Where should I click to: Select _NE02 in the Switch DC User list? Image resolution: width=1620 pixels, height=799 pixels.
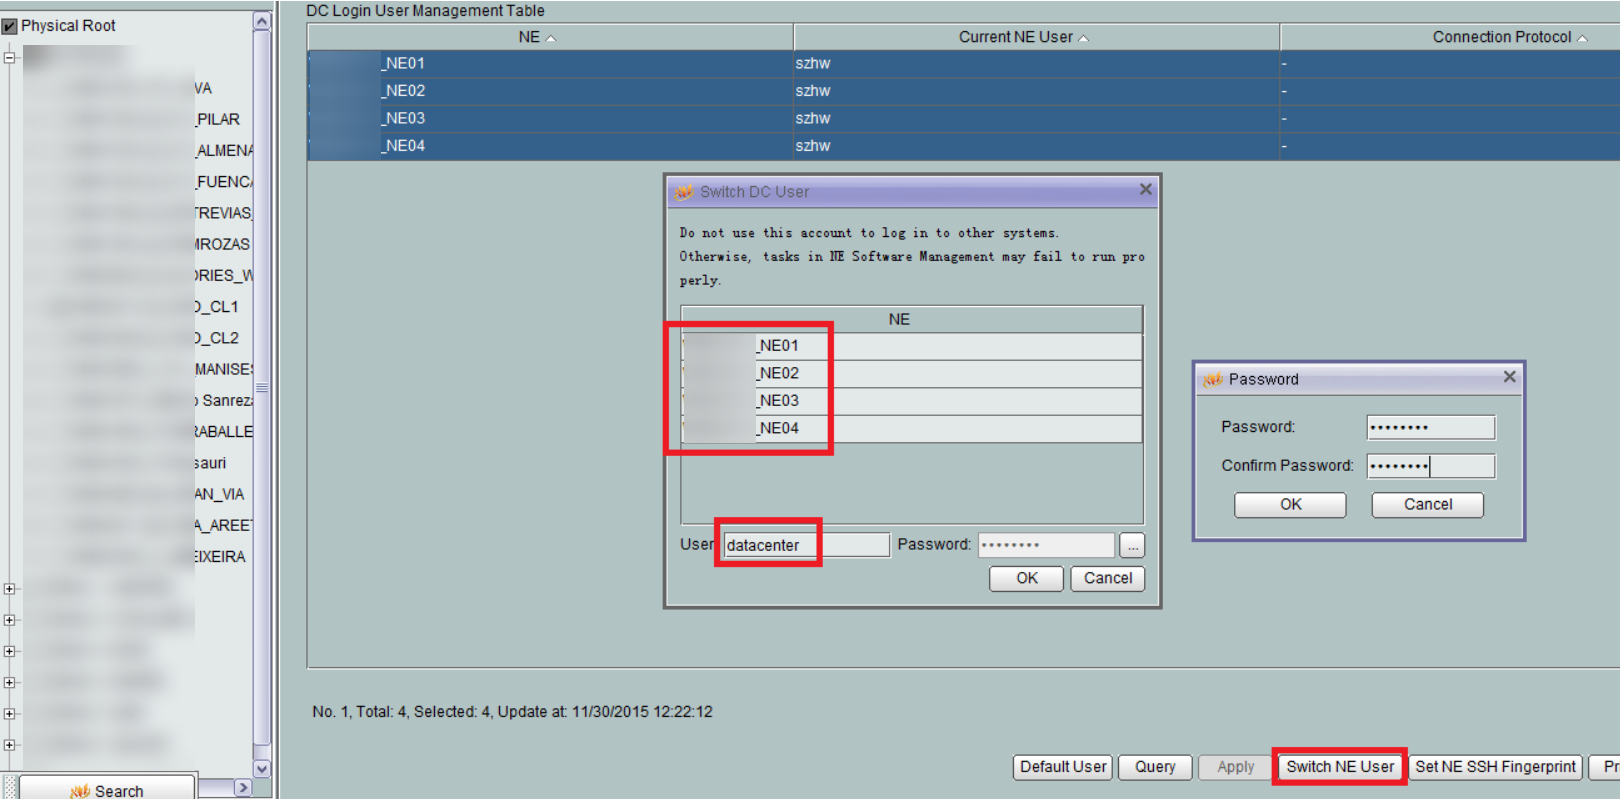click(911, 373)
